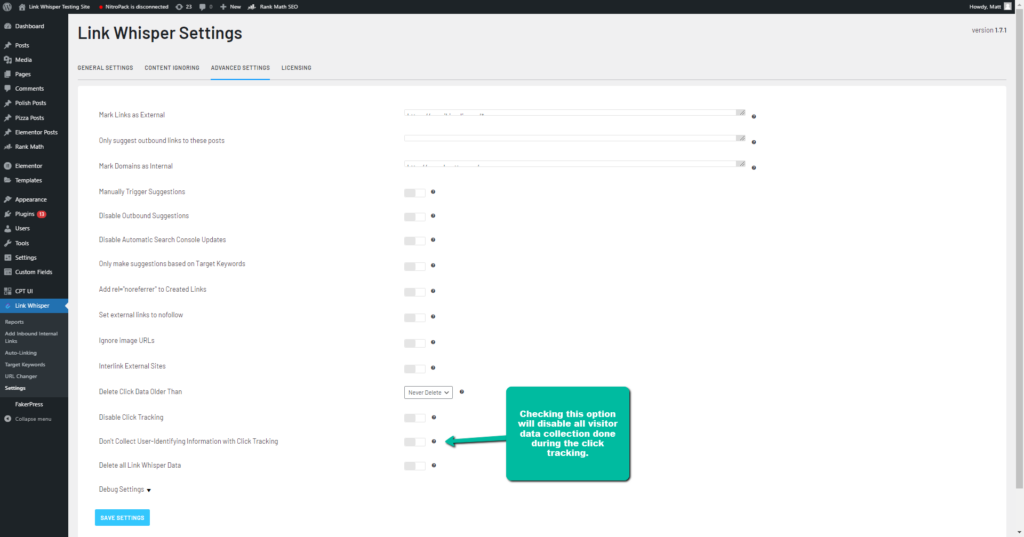Viewport: 1024px width, 537px height.
Task: Open the Never Delete dropdown
Action: pos(428,392)
